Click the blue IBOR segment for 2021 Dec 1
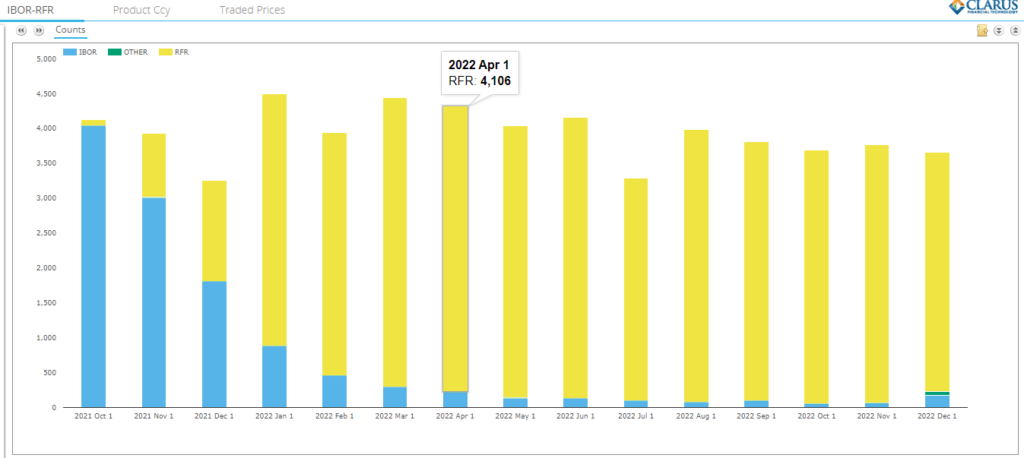 (214, 344)
